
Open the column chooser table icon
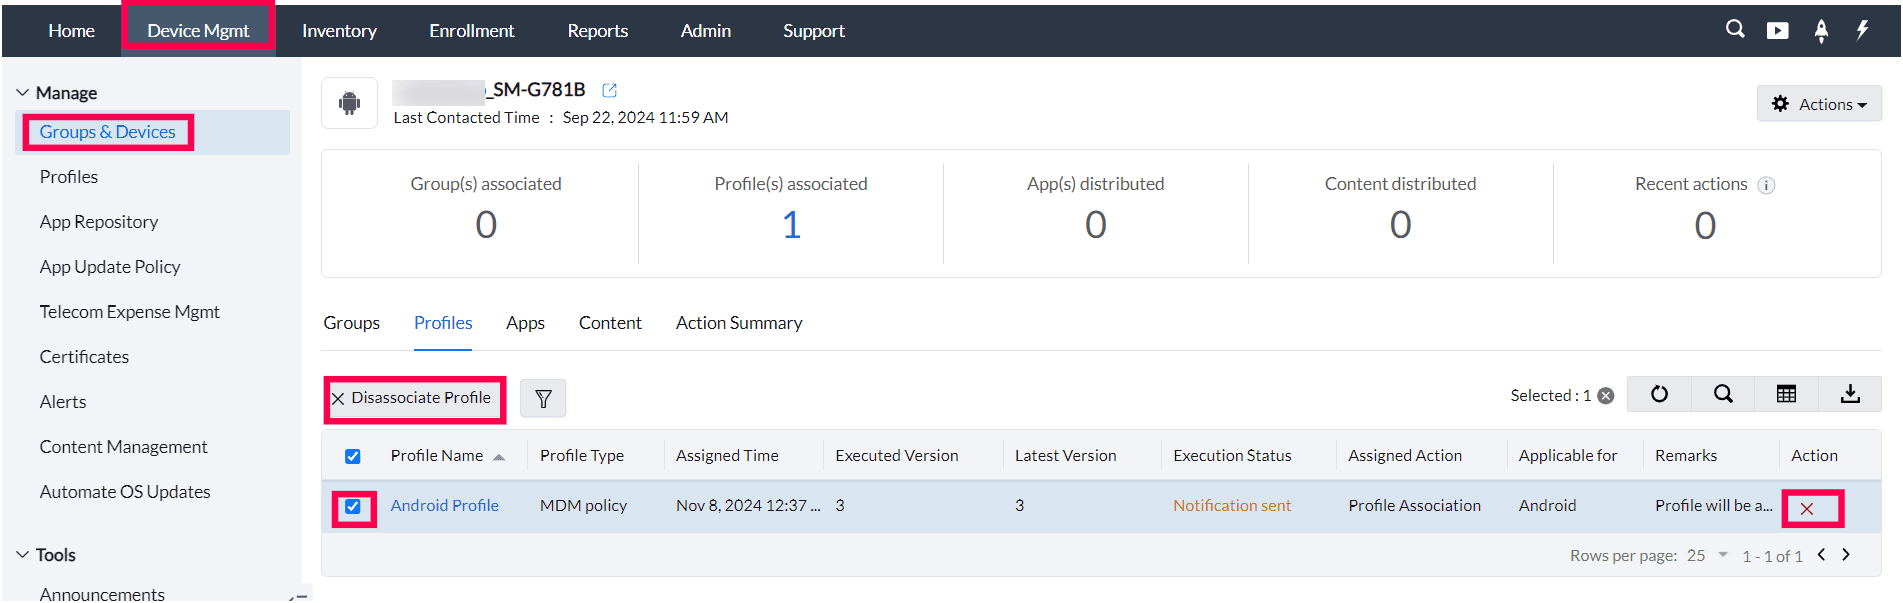click(1786, 394)
